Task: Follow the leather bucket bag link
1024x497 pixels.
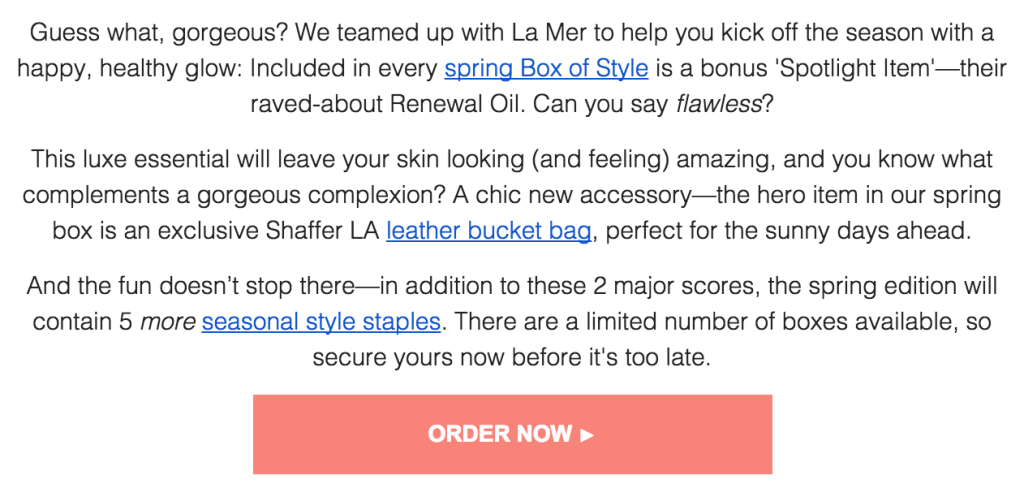Action: 488,231
